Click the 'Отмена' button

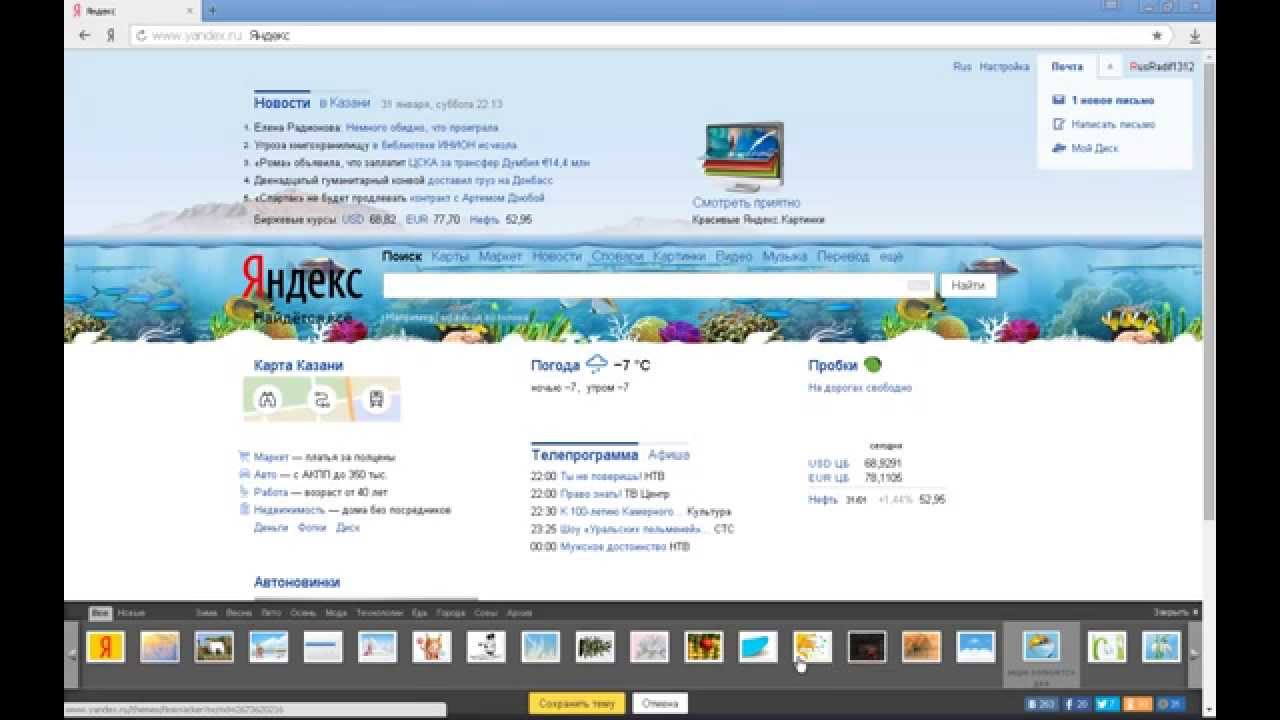(x=660, y=704)
